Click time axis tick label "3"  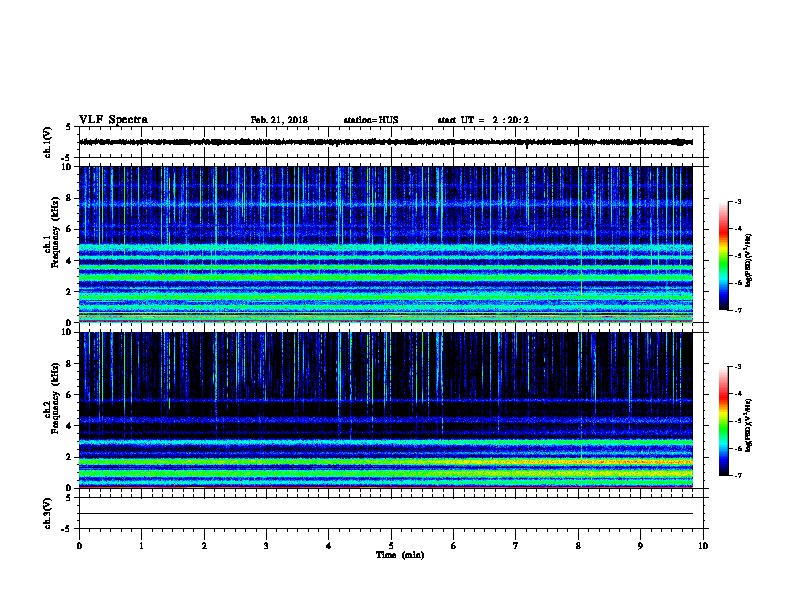266,546
